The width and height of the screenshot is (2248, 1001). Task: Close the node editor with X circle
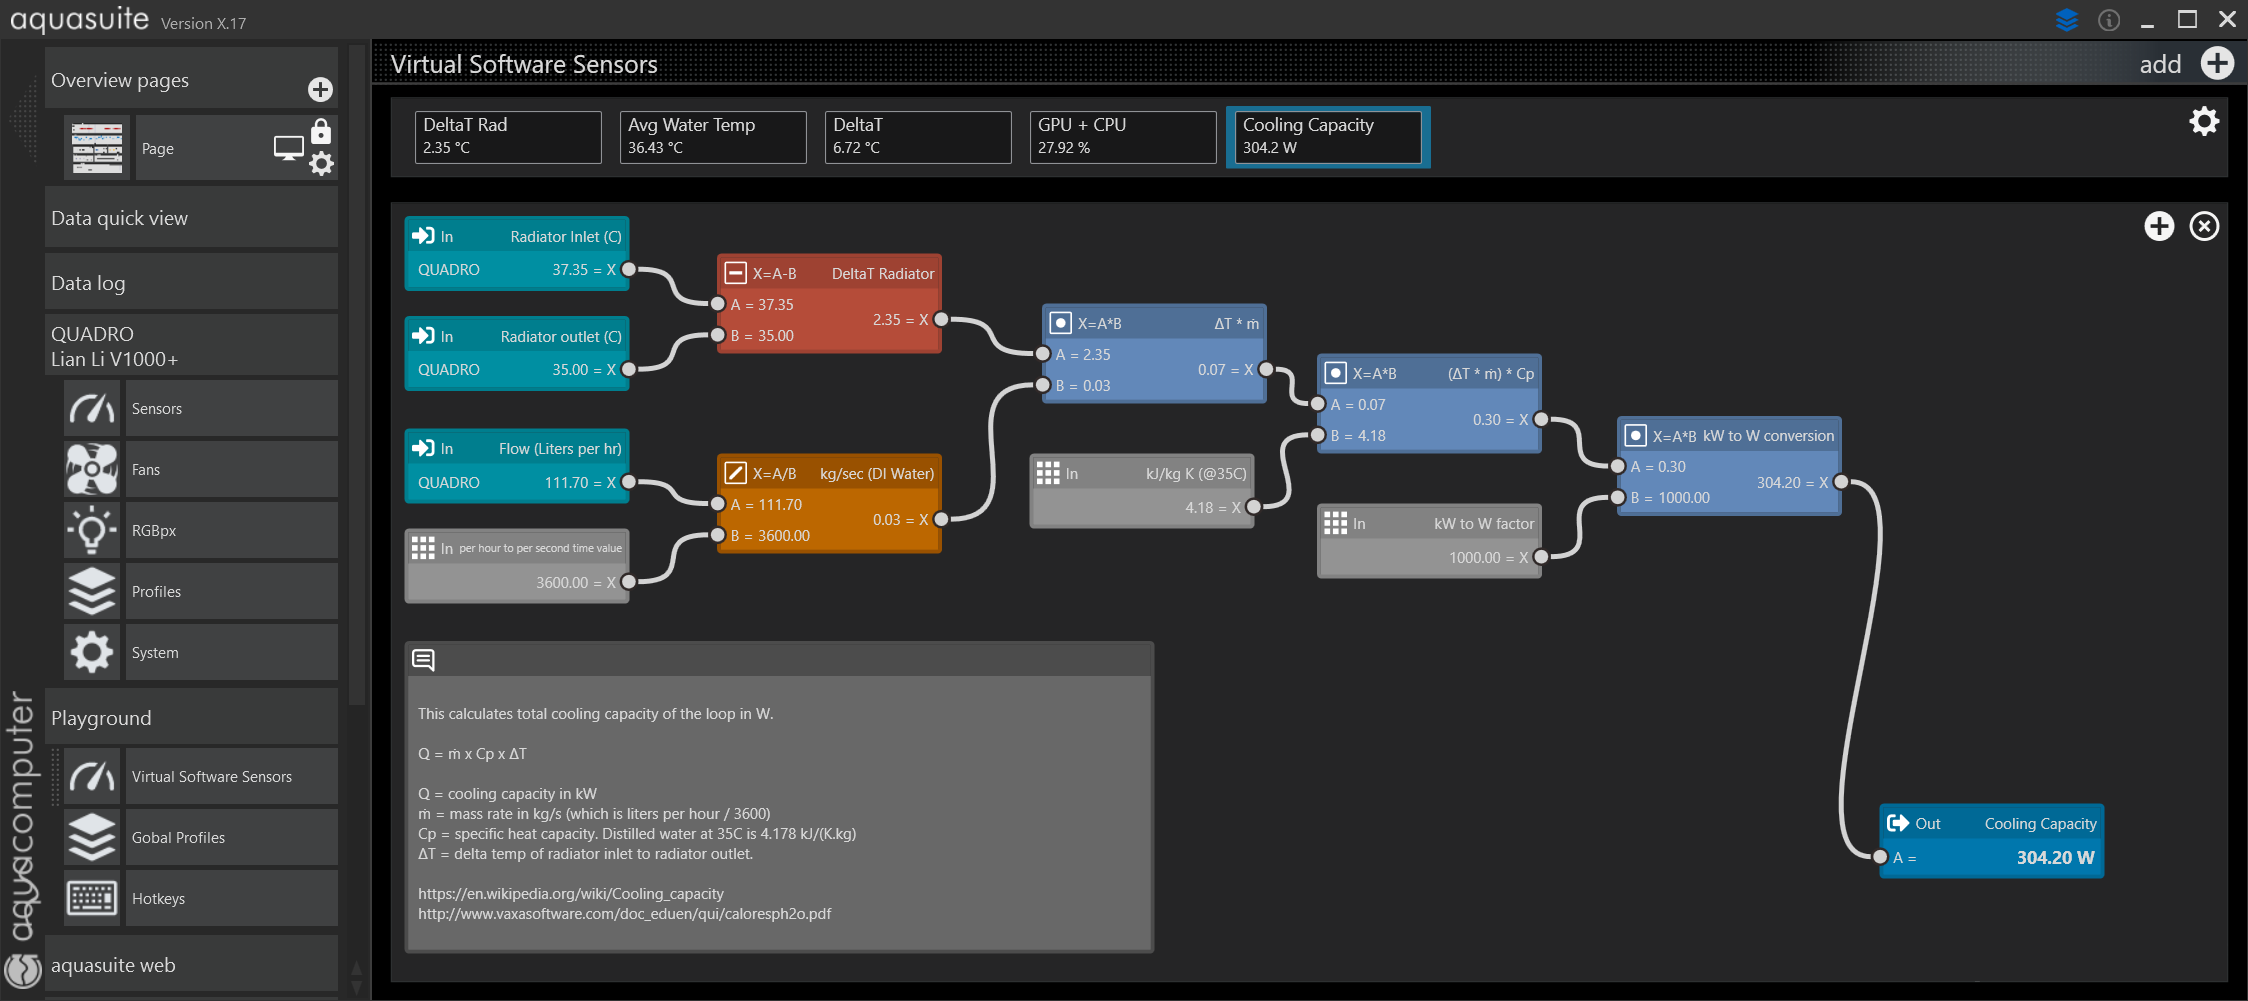(x=2204, y=226)
